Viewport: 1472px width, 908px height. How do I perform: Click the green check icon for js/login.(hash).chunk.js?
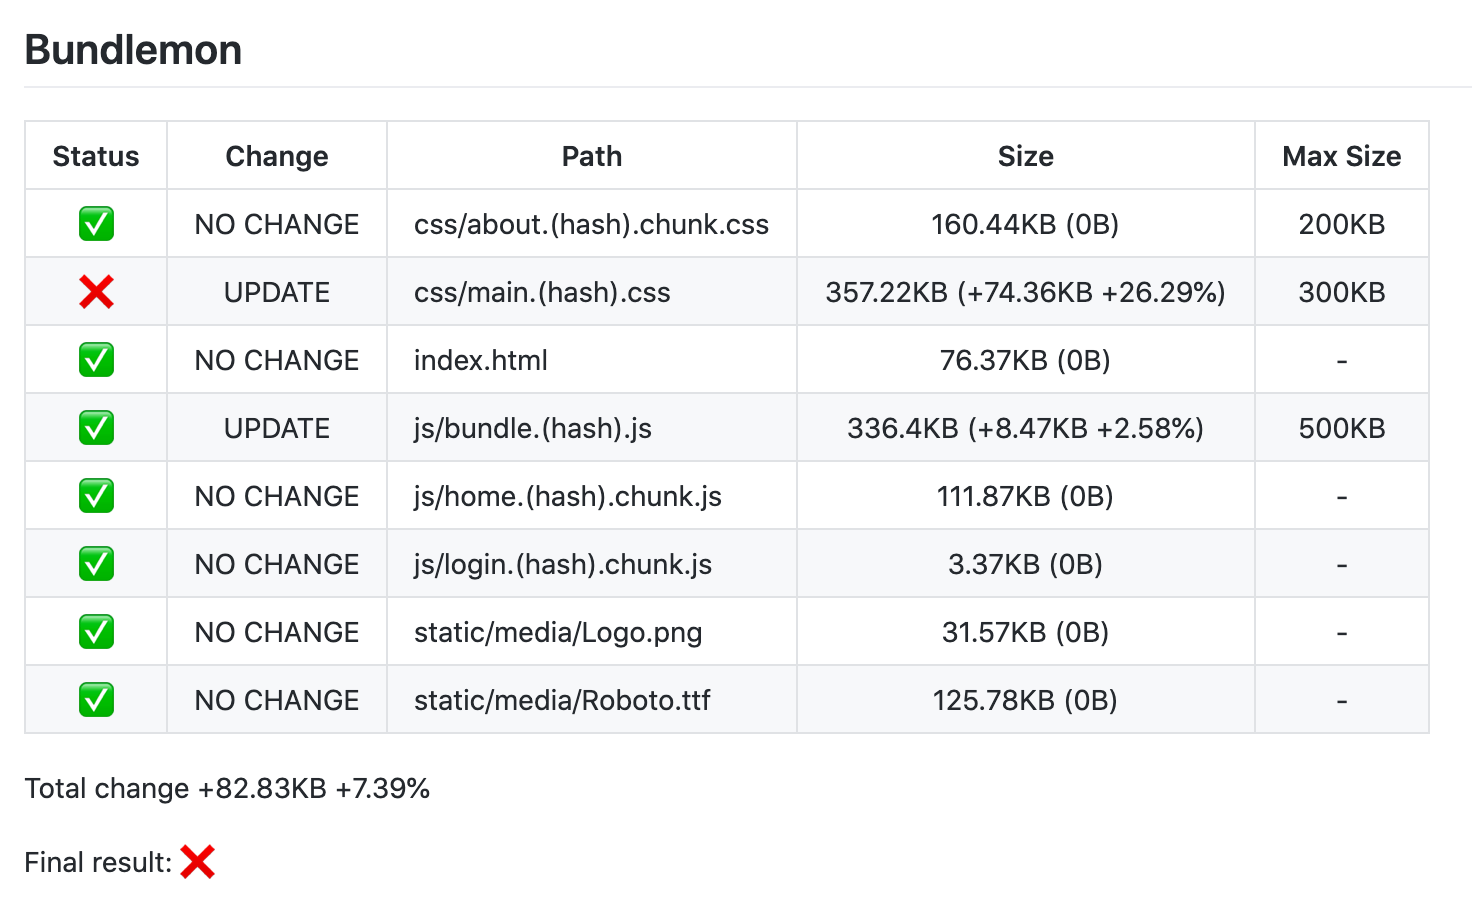[x=96, y=564]
